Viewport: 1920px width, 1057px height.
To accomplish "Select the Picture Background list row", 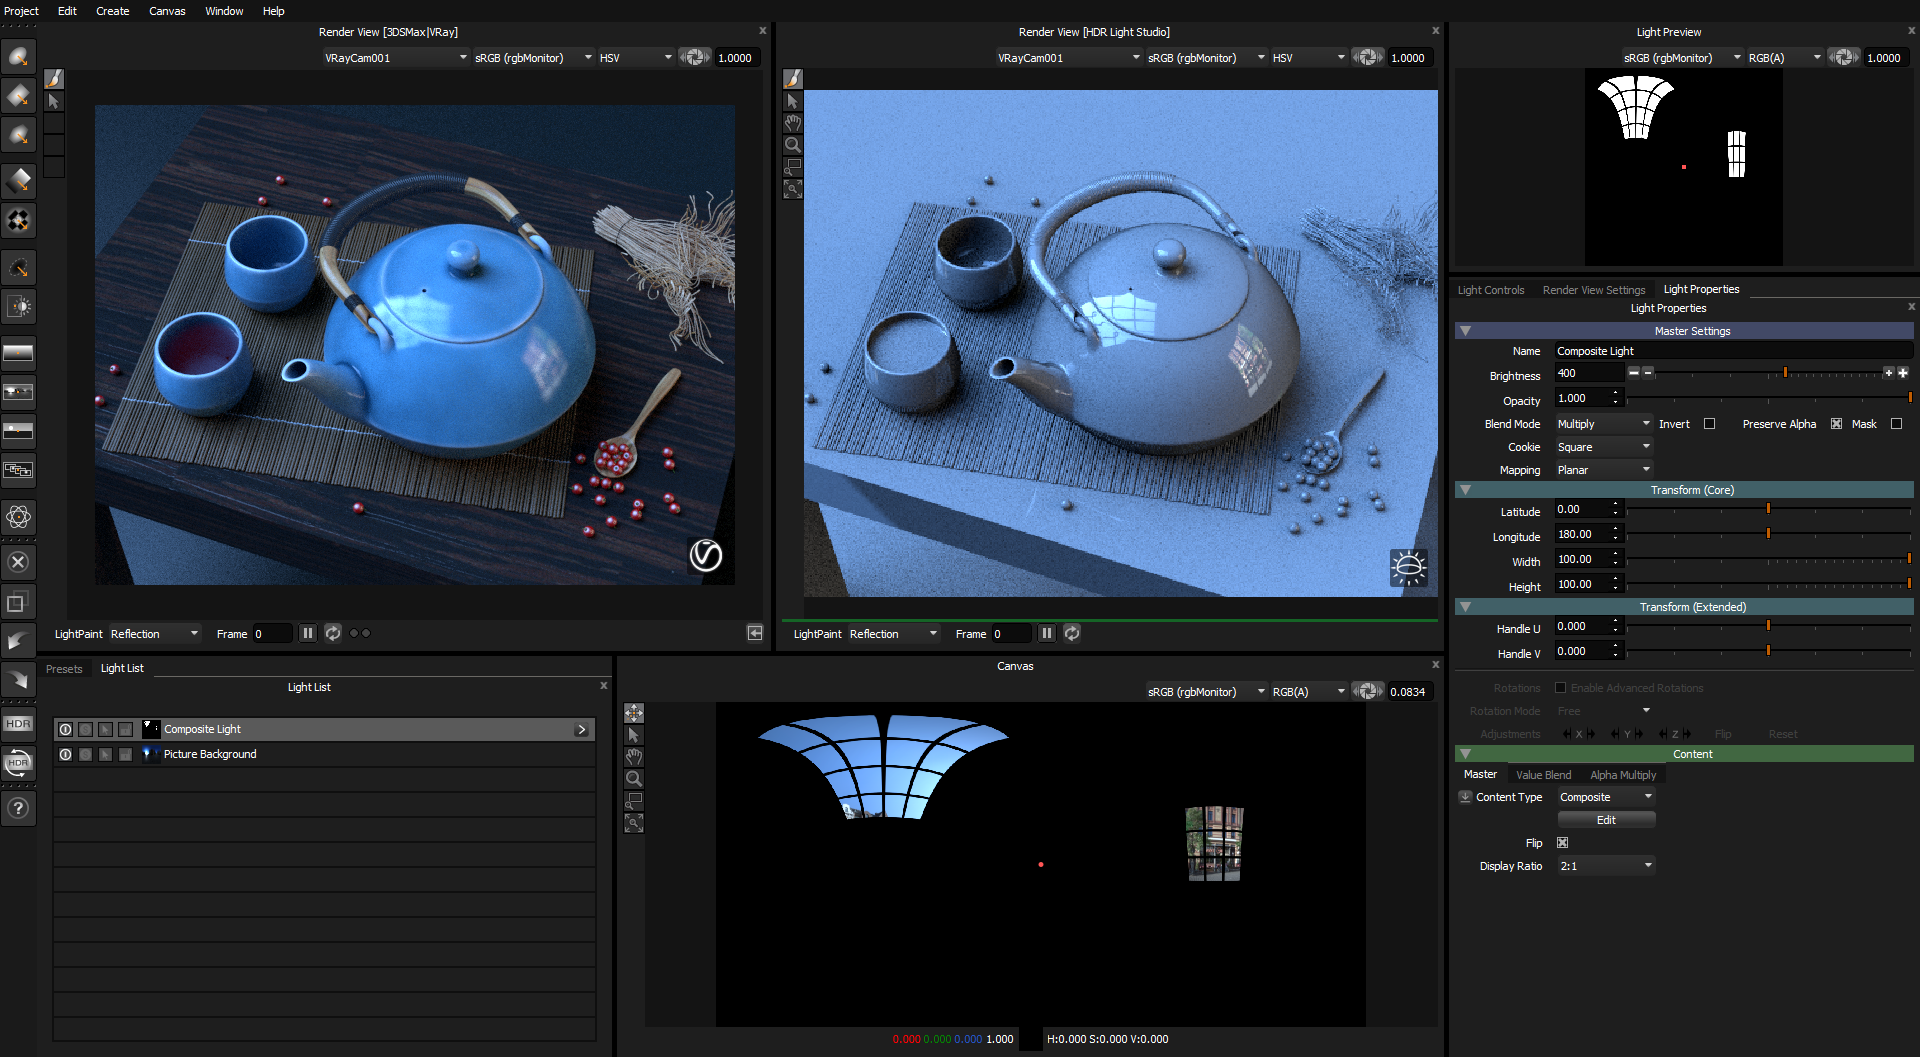I will [324, 754].
